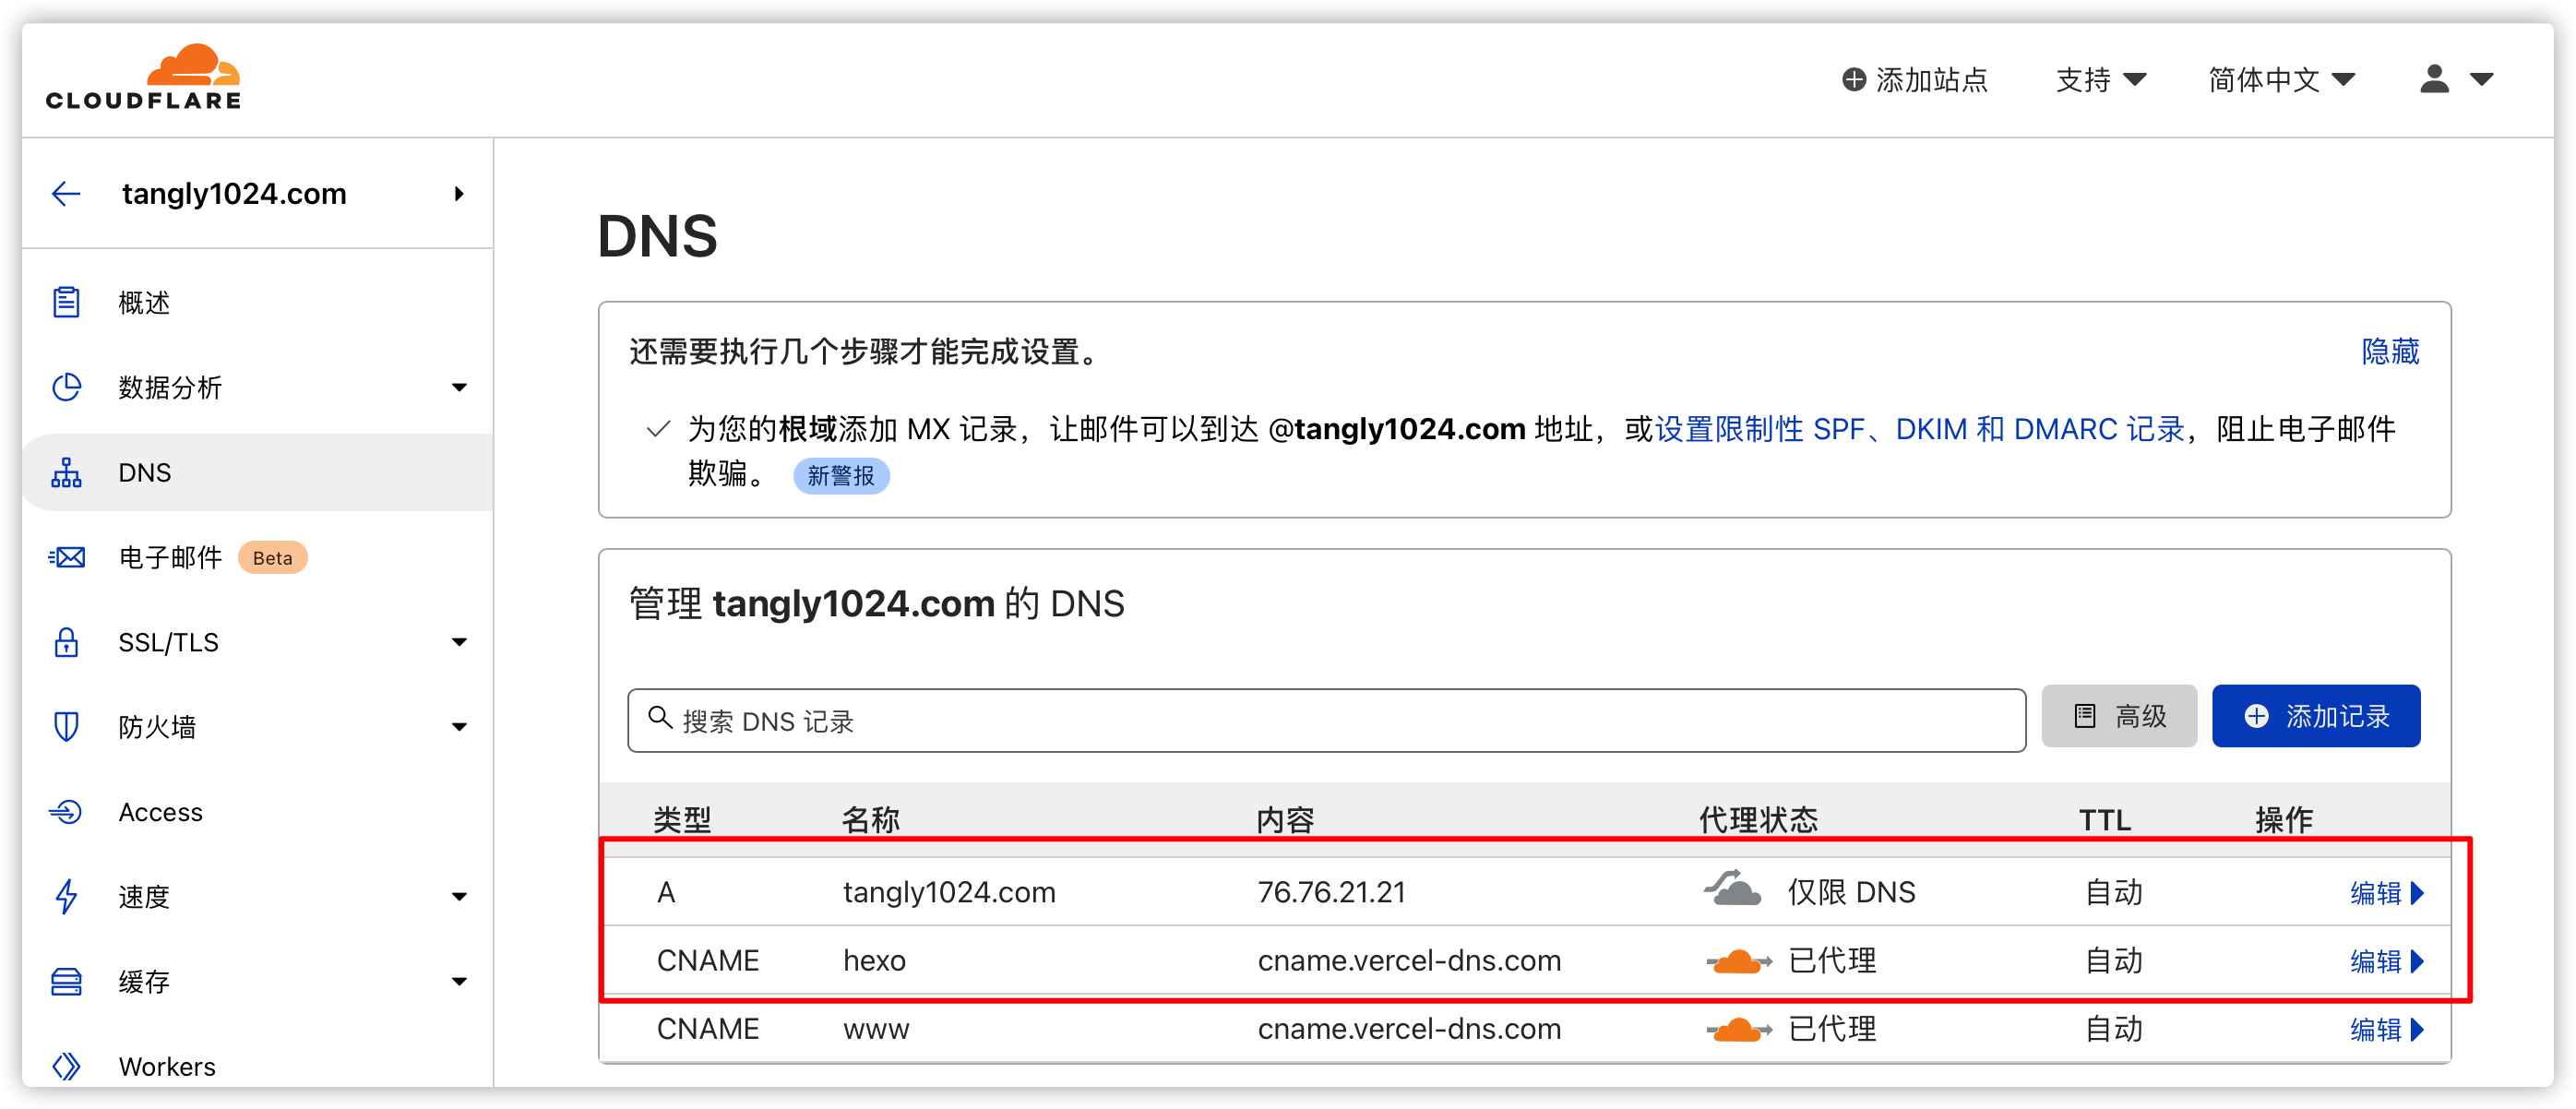This screenshot has width=2576, height=1109.
Task: Click the 搜索 DNS 记录 search field
Action: click(1326, 720)
